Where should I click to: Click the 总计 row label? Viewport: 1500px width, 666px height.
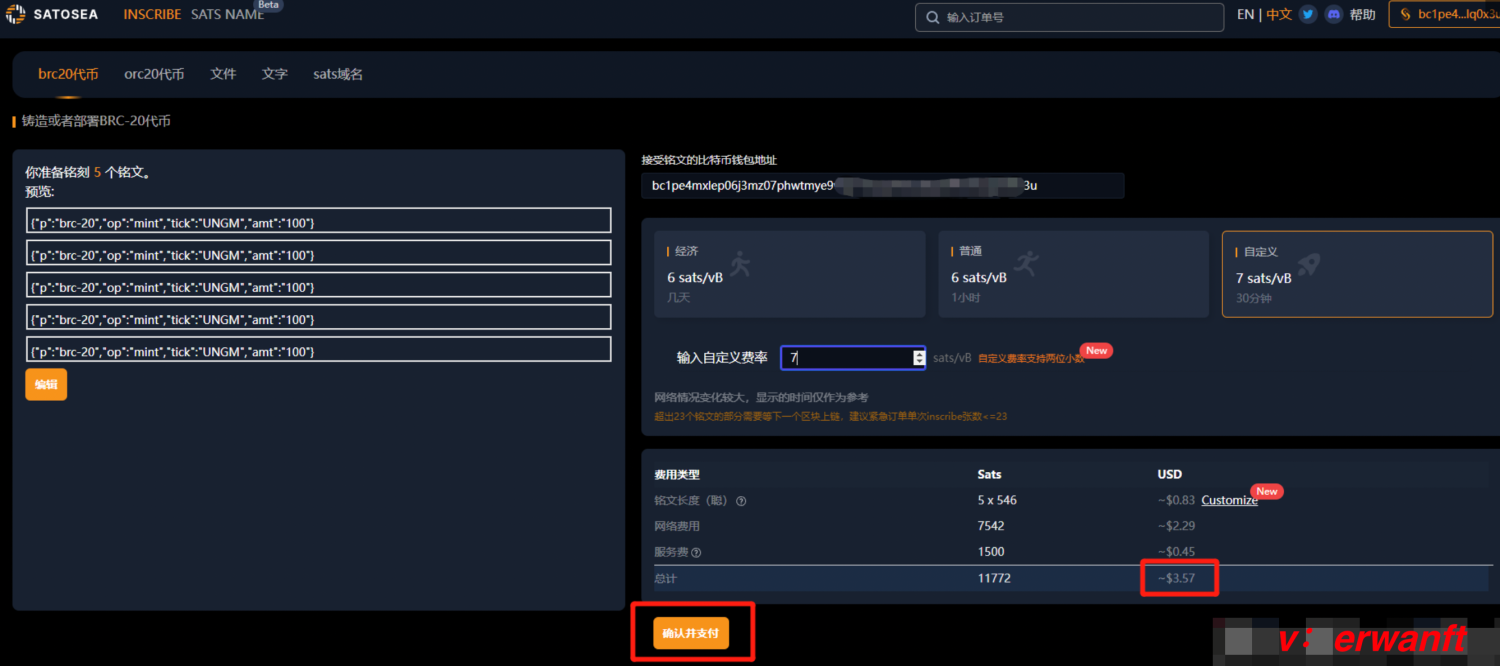click(666, 578)
